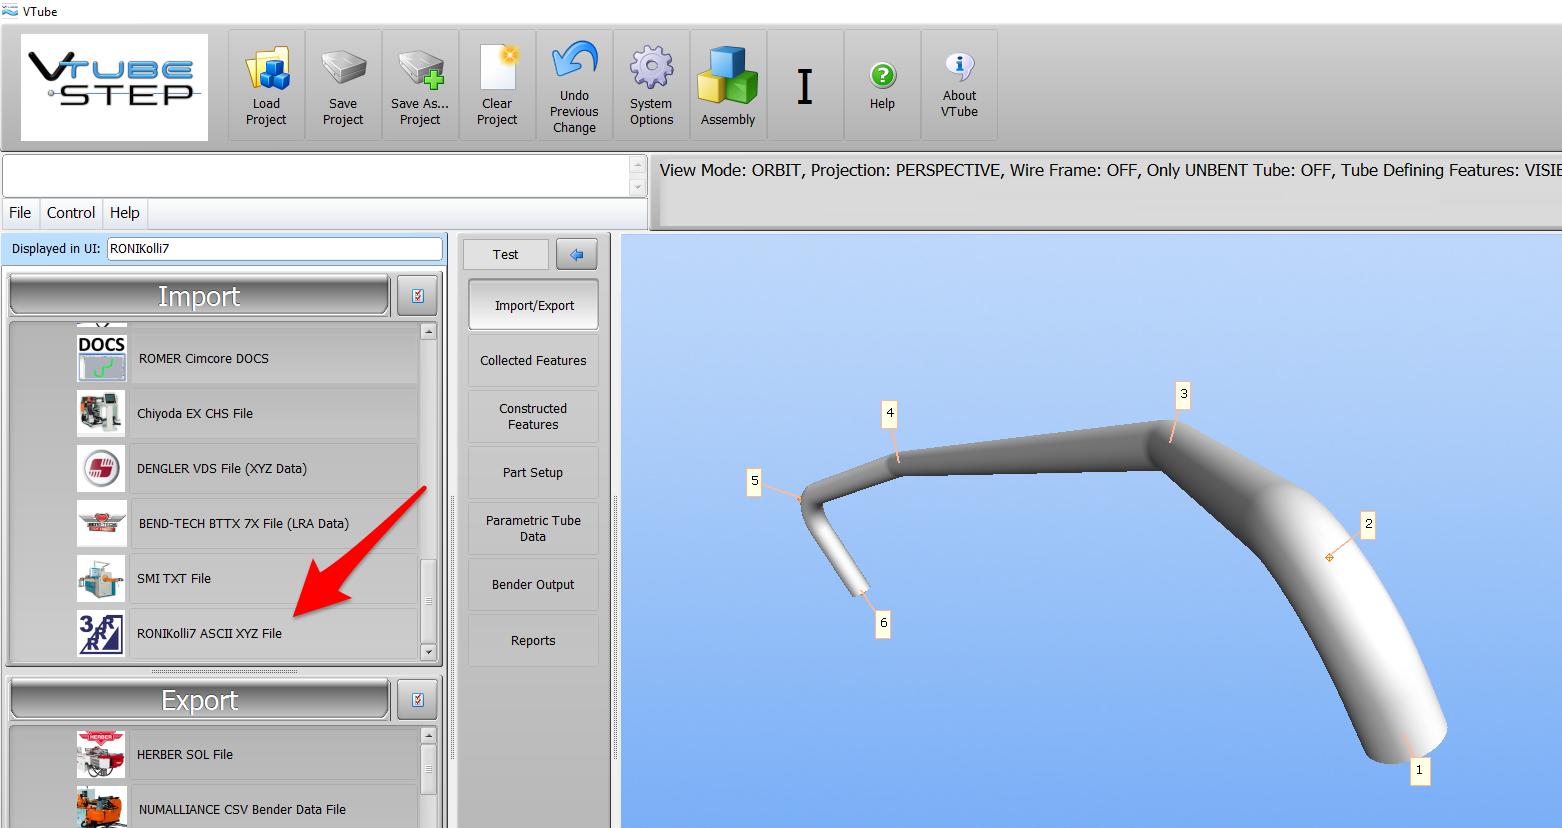Viewport: 1562px width, 828px height.
Task: Toggle the Export panel checkbox button
Action: click(418, 700)
